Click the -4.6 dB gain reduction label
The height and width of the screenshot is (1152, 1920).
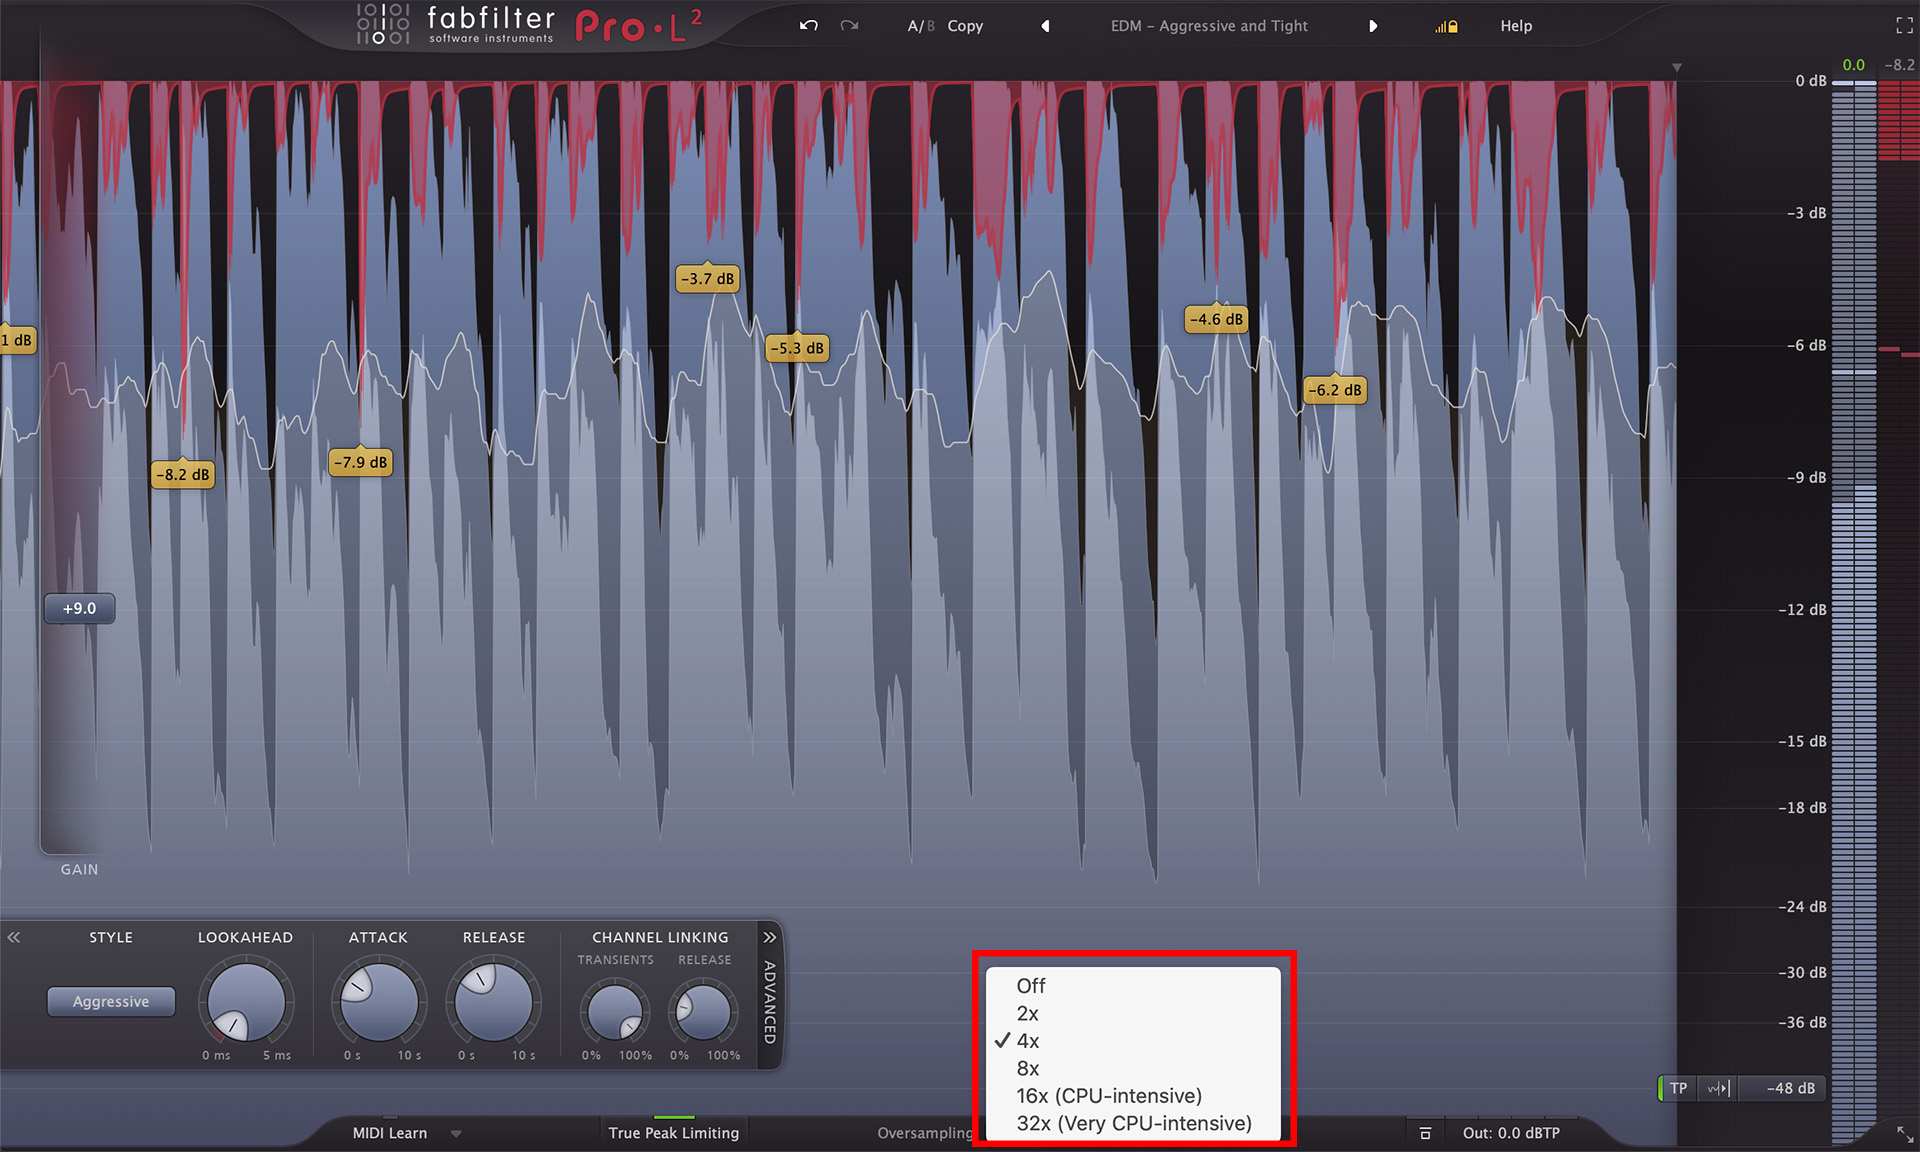1217,319
